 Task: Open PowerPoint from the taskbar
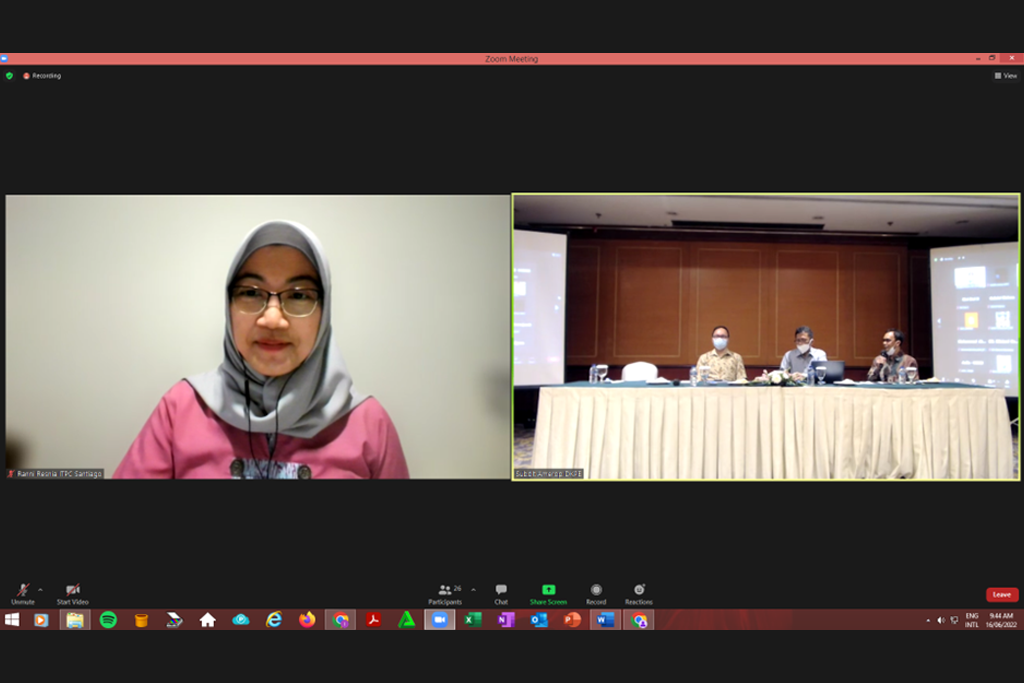572,620
